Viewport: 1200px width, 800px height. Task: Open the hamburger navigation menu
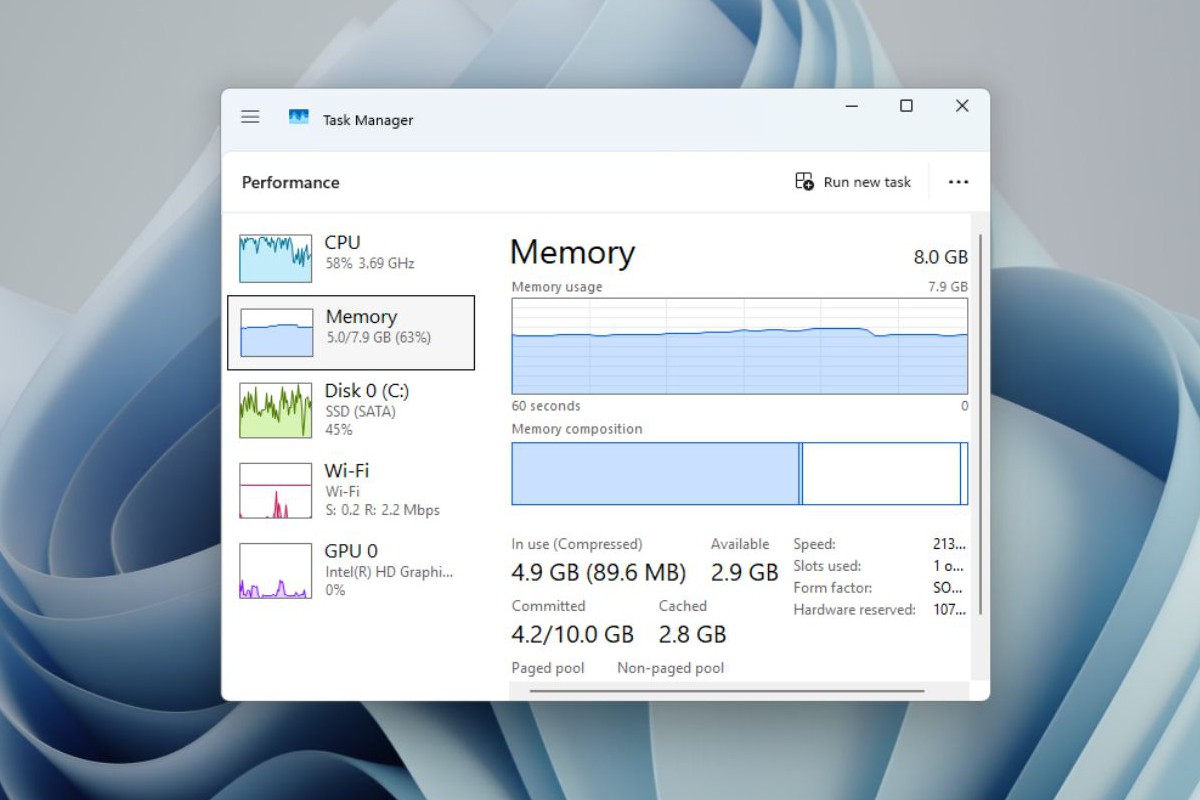(x=250, y=117)
